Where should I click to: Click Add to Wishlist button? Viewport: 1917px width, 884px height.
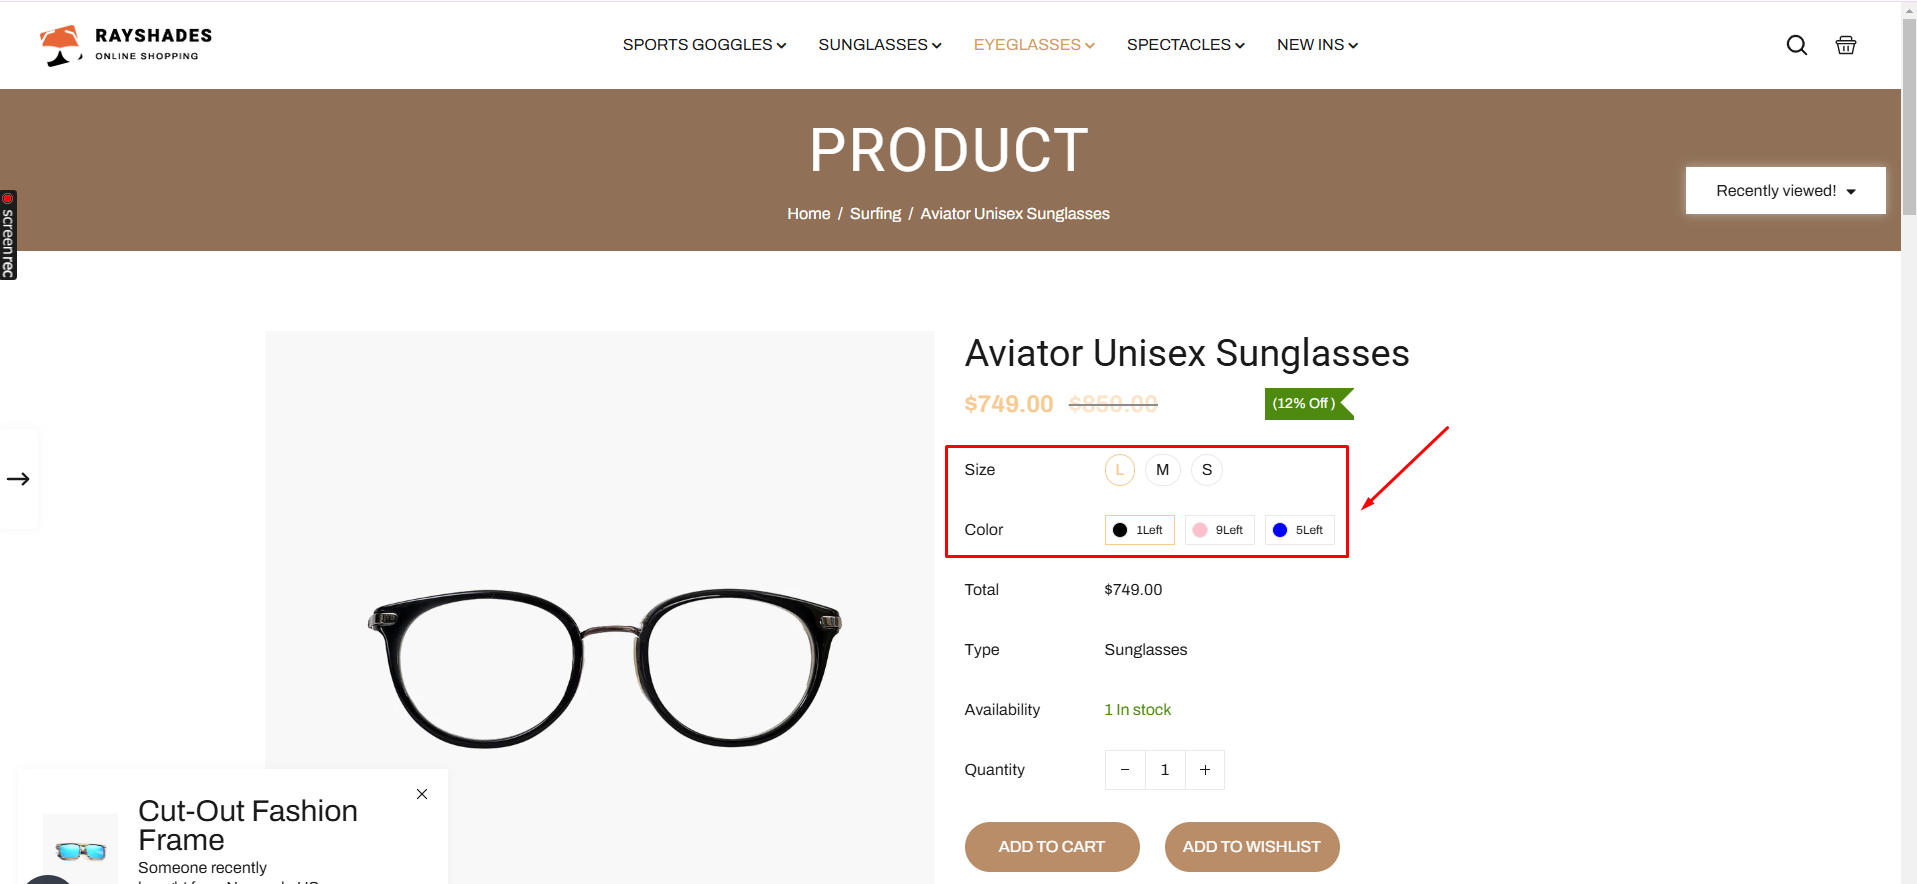(x=1252, y=847)
